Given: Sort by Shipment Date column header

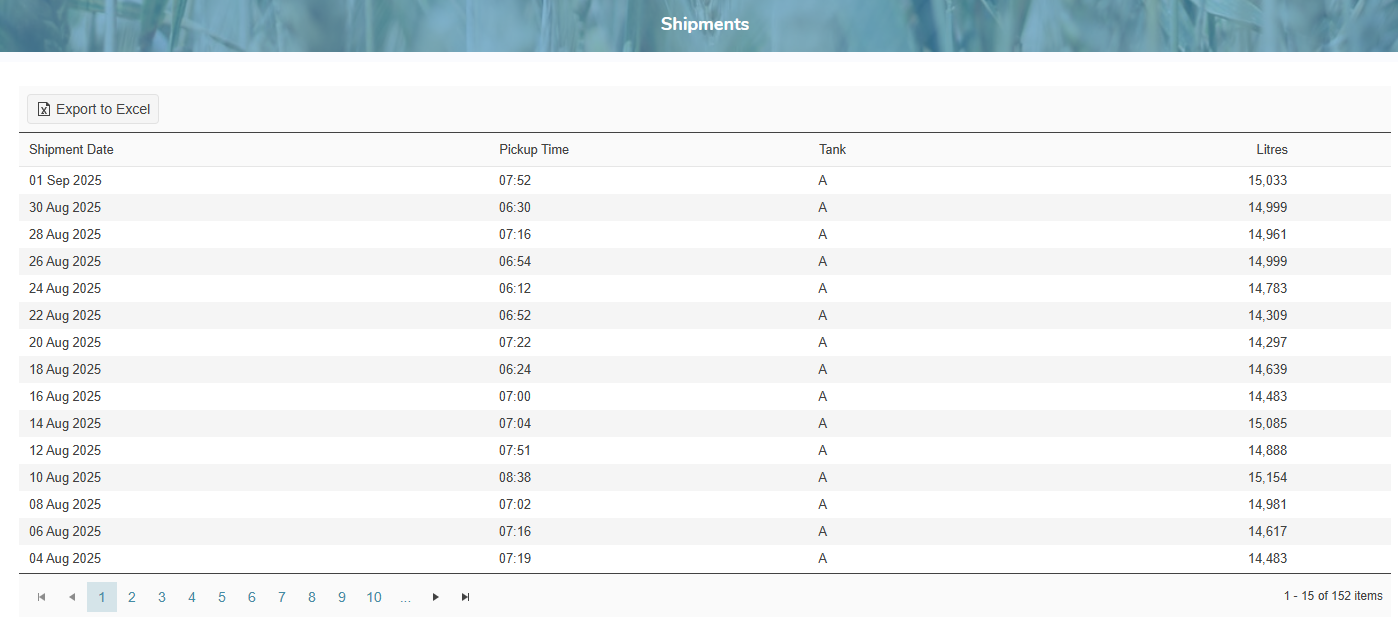Looking at the screenshot, I should (71, 150).
